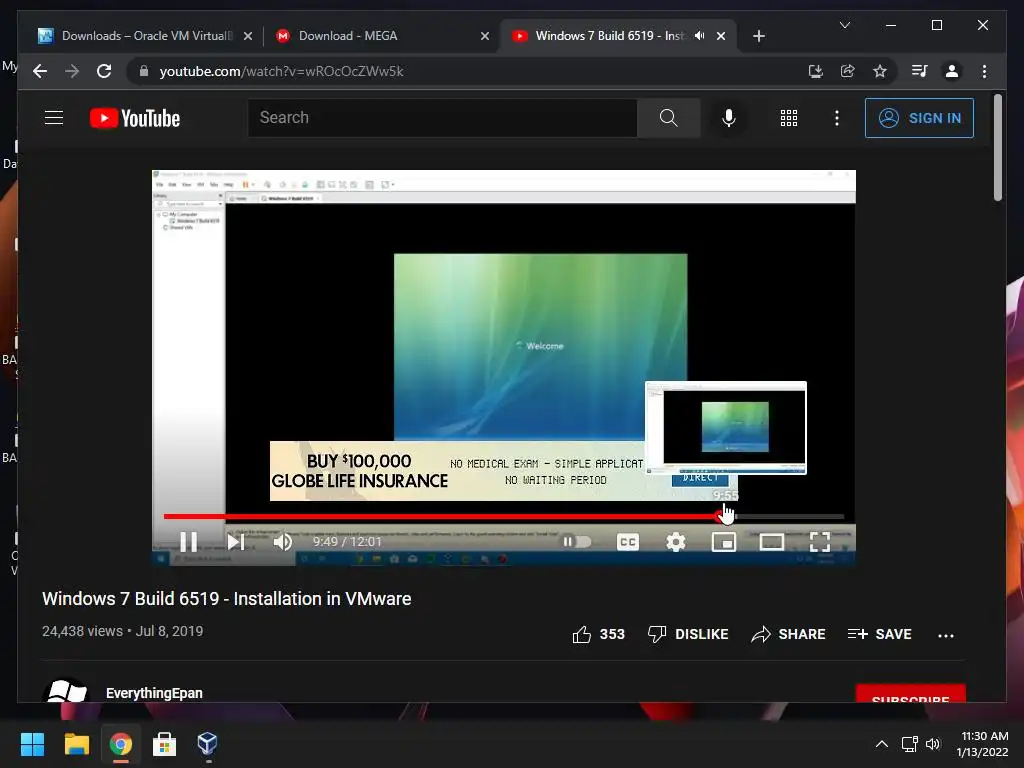
Task: Click the SHARE button
Action: tap(788, 634)
